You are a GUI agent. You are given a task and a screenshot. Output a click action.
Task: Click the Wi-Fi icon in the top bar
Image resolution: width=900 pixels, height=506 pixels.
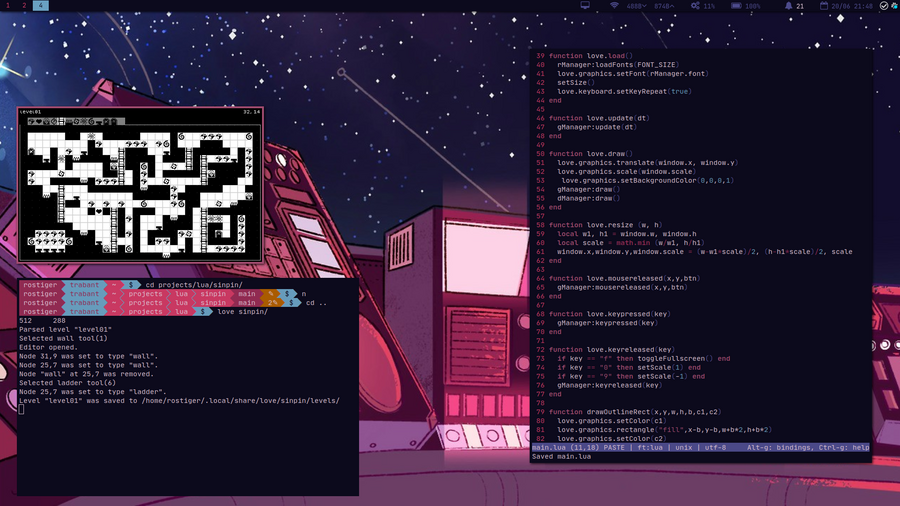point(614,6)
